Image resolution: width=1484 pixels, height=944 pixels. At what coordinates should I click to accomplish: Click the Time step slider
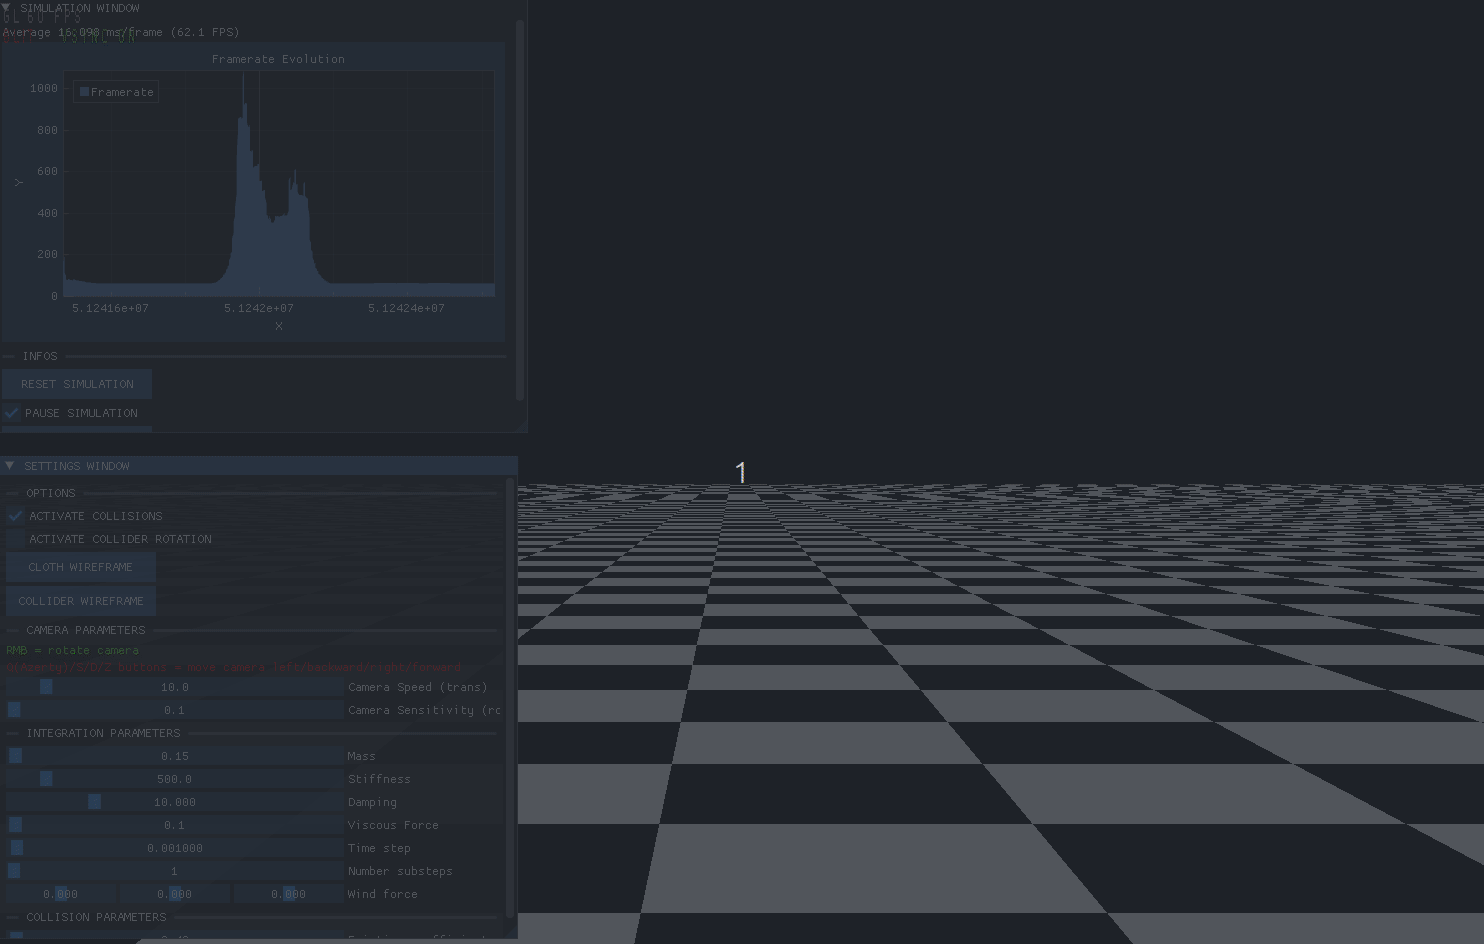[175, 848]
